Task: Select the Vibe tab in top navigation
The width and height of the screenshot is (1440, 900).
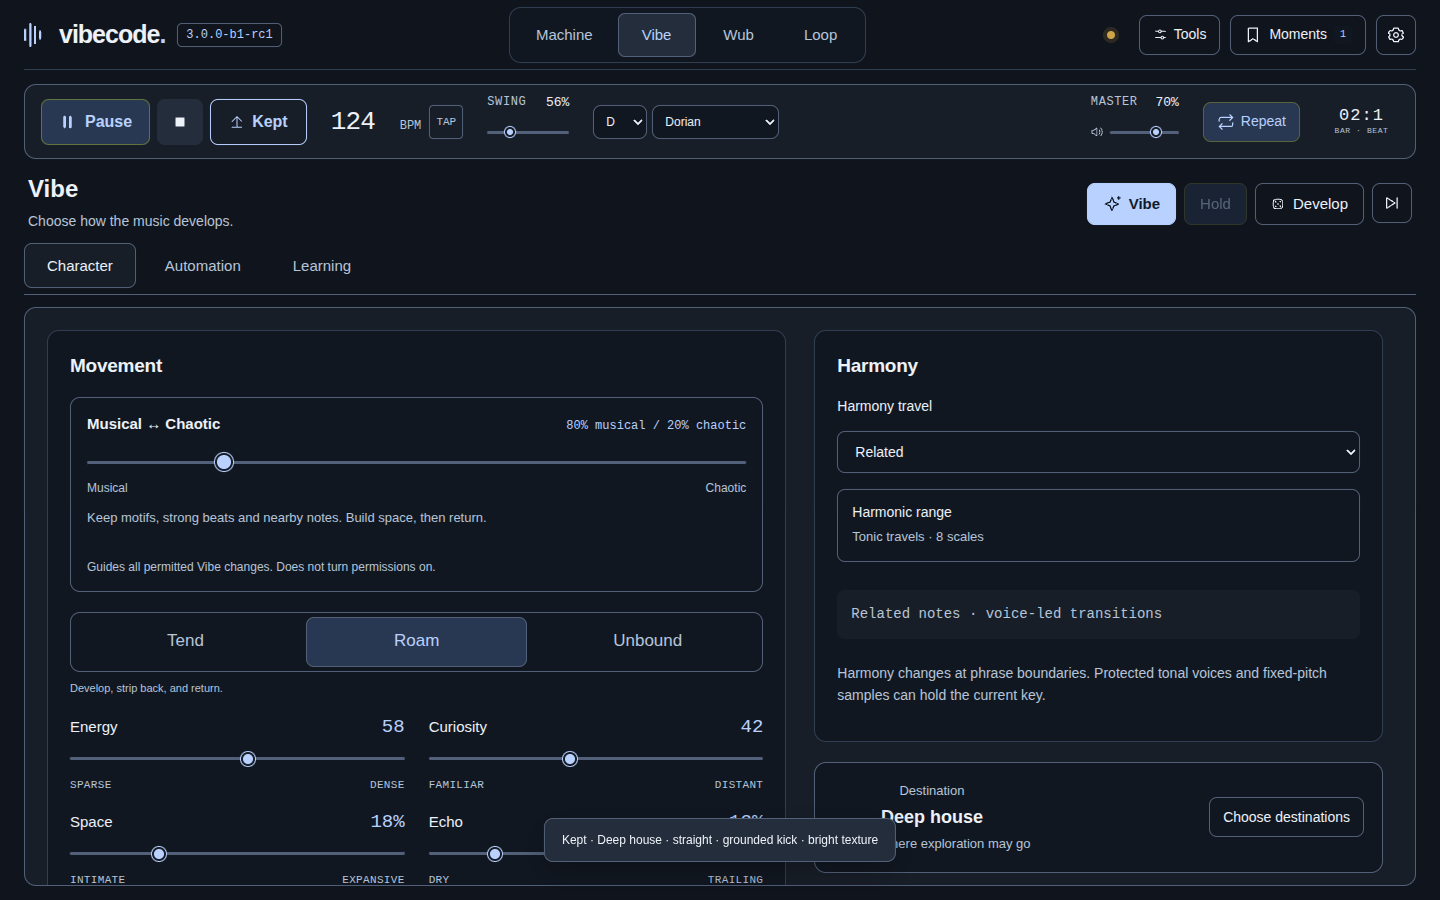Action: tap(656, 35)
